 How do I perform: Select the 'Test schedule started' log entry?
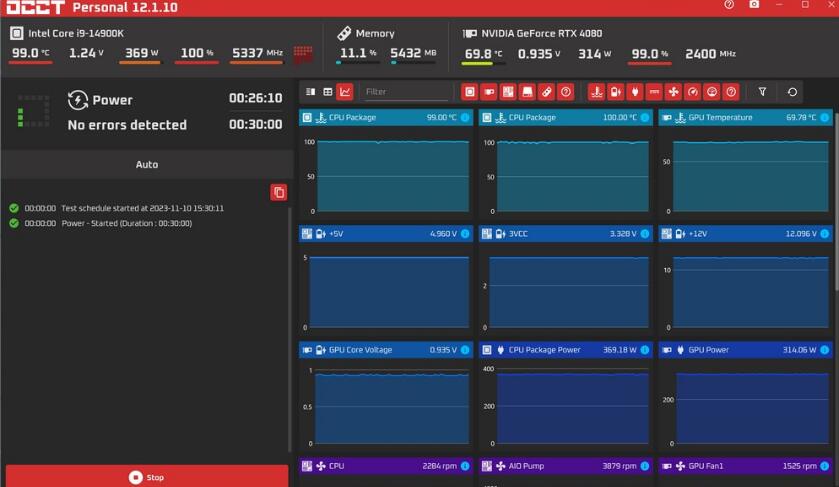coord(117,208)
